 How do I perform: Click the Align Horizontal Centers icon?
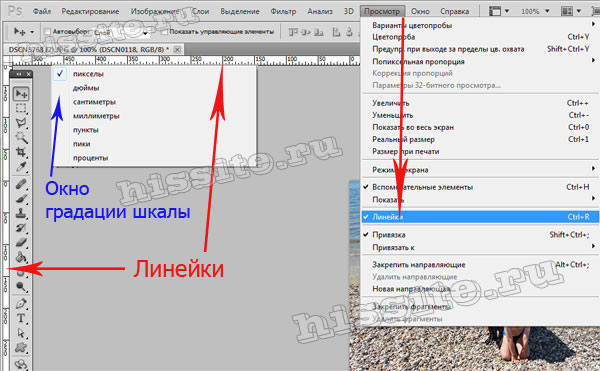point(349,32)
